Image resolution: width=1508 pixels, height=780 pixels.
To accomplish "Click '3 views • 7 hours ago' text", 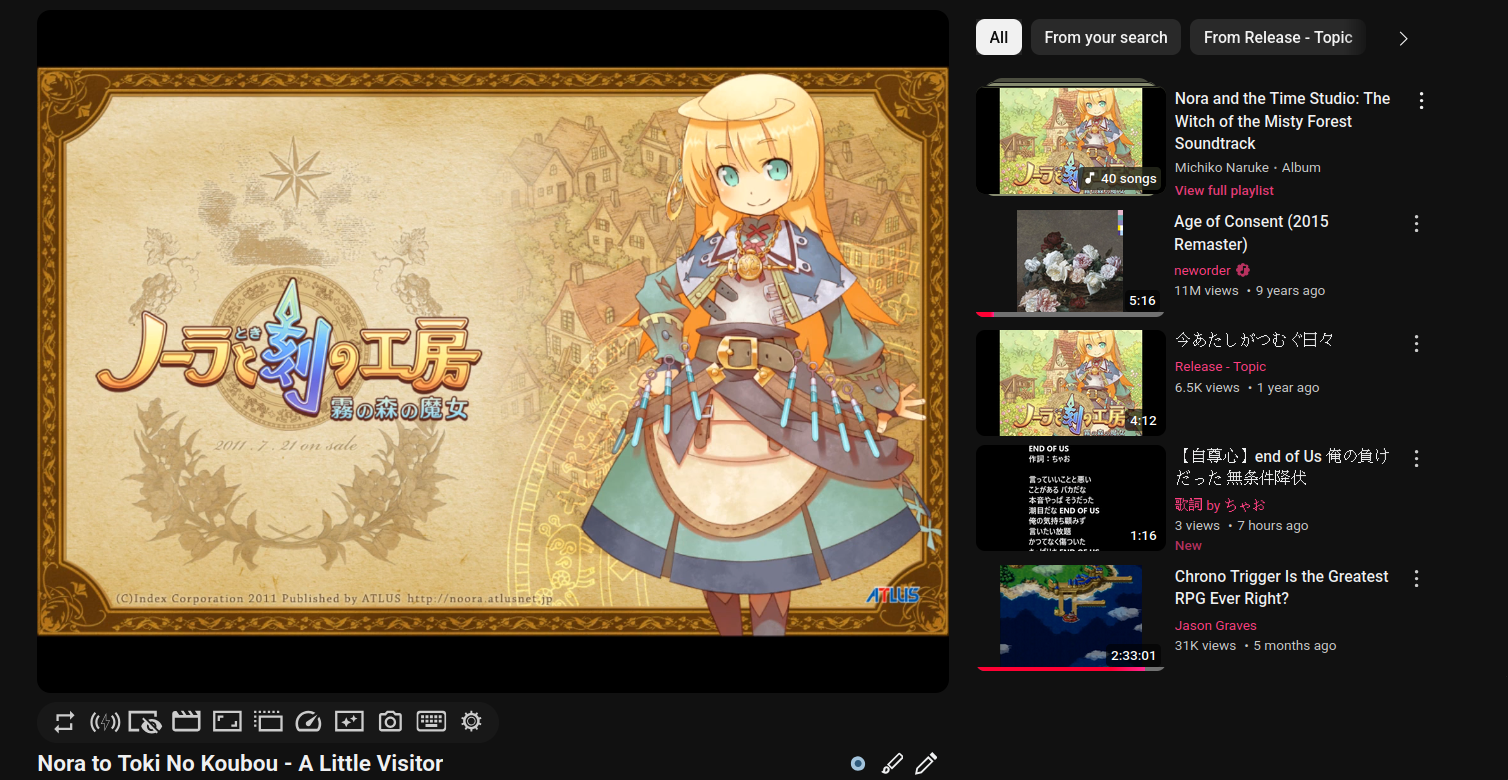I will (x=1241, y=526).
